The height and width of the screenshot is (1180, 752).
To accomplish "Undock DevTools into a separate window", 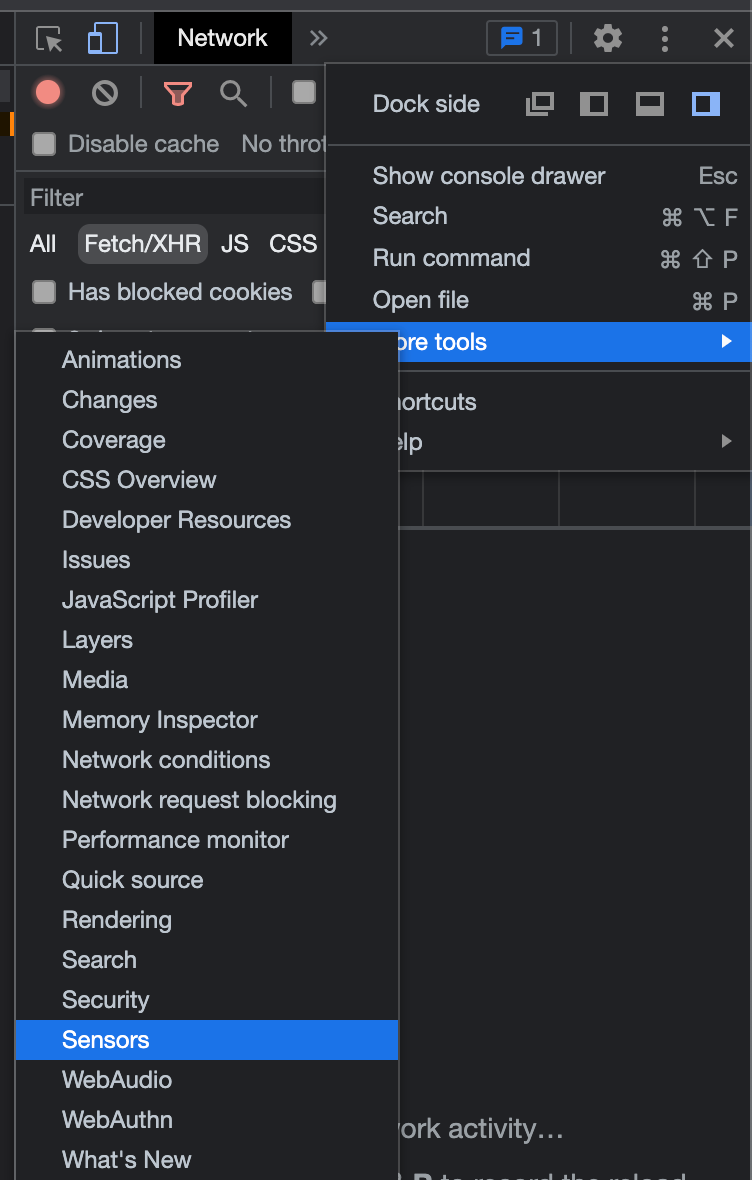I will (x=540, y=103).
